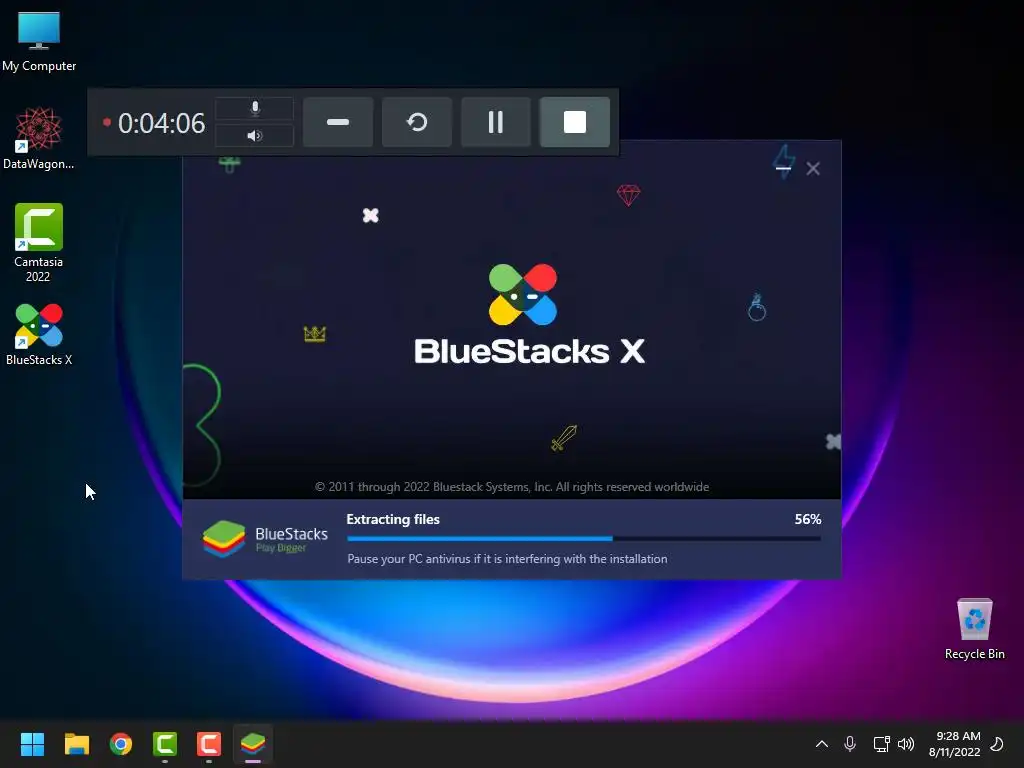Viewport: 1024px width, 768px height.
Task: Open the Windows Start menu
Action: coord(32,744)
